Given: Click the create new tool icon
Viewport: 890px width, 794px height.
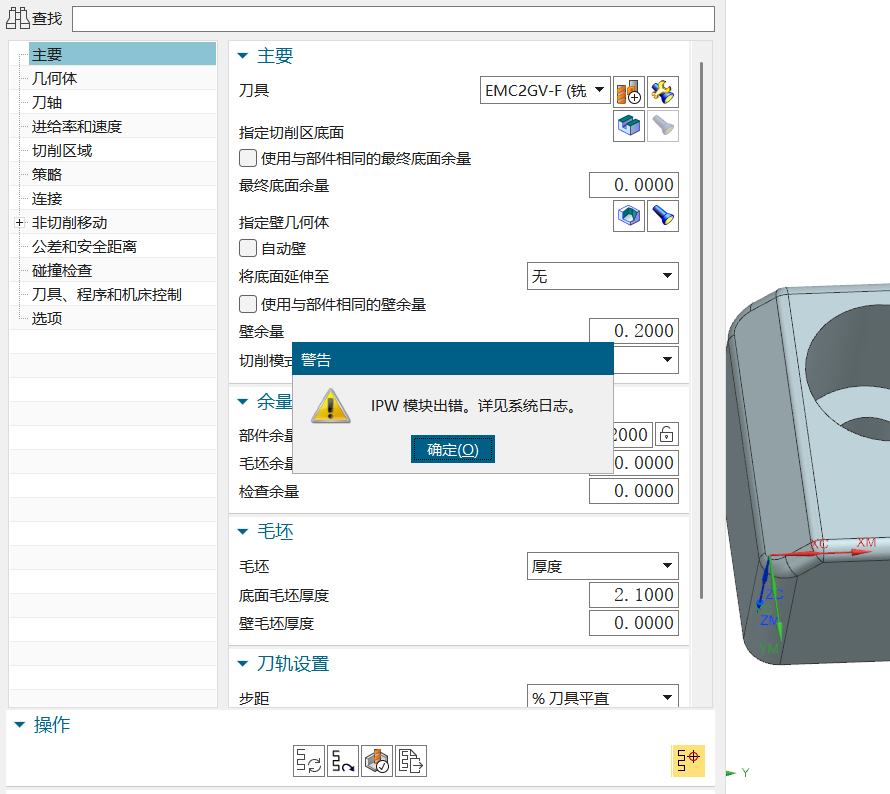Looking at the screenshot, I should 629,92.
